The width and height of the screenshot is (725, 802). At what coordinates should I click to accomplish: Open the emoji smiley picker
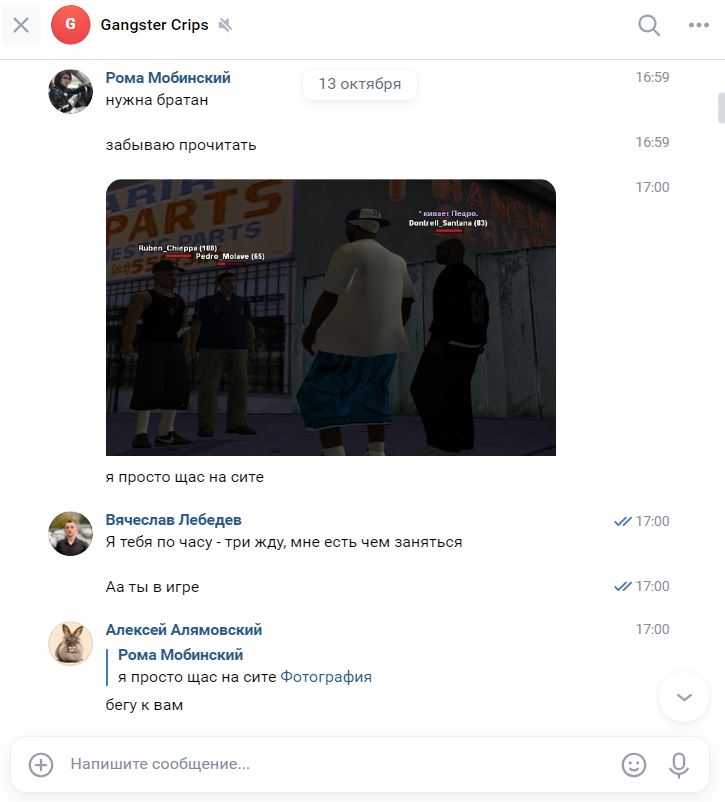pos(633,765)
